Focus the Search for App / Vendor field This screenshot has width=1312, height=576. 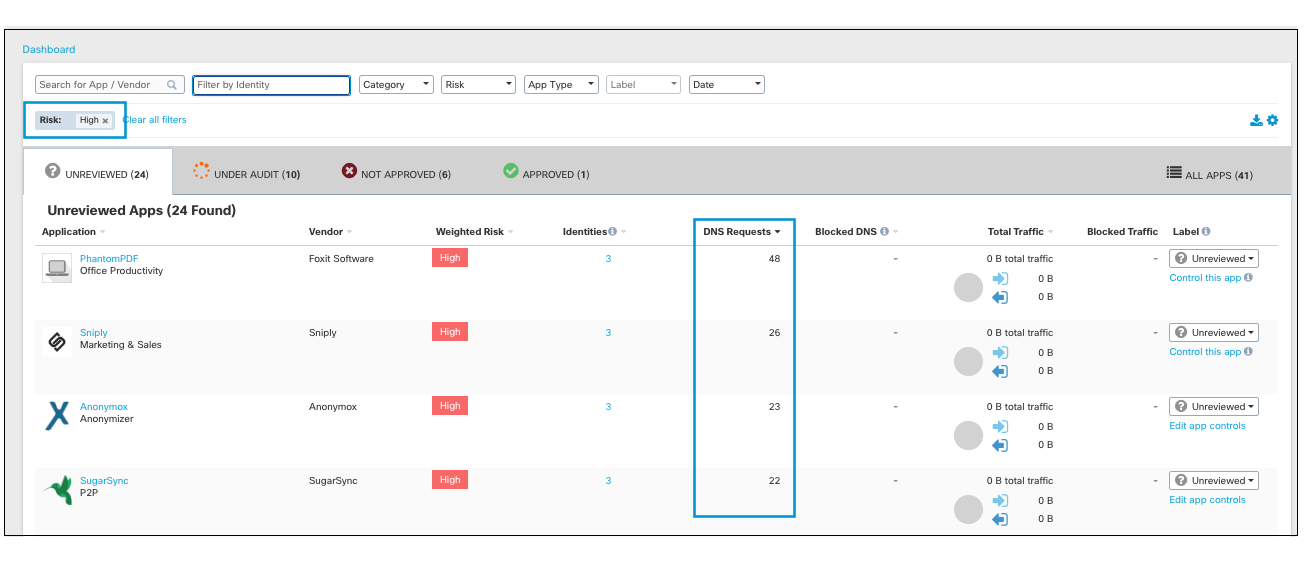point(110,85)
